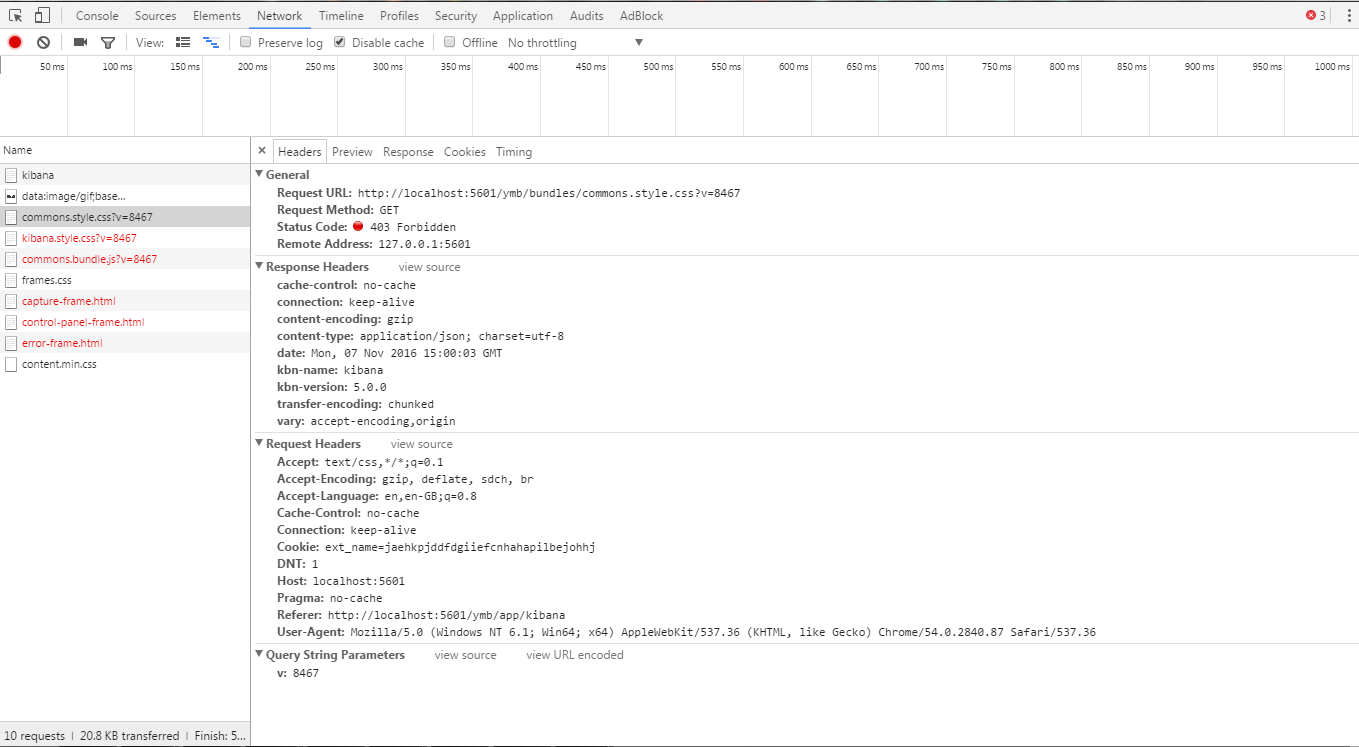
Task: Click the 10 requests status text
Action: point(35,736)
